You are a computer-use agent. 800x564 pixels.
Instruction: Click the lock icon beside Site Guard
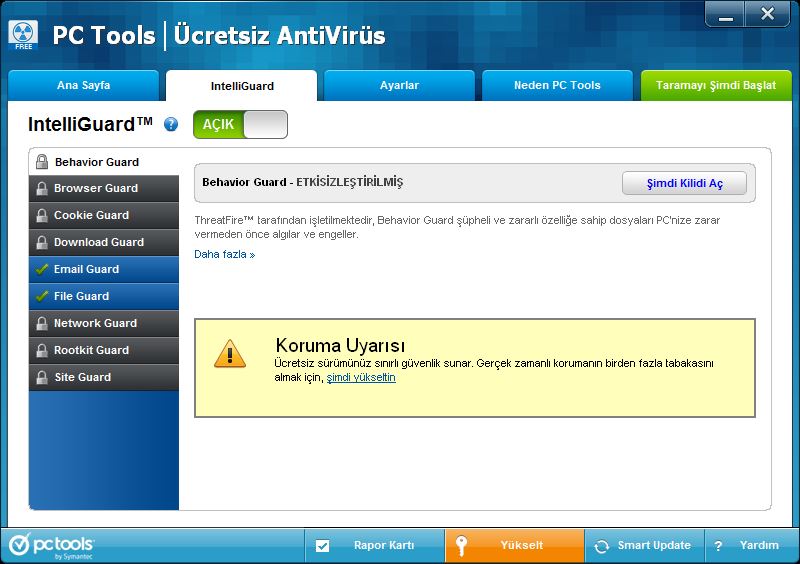pos(42,377)
